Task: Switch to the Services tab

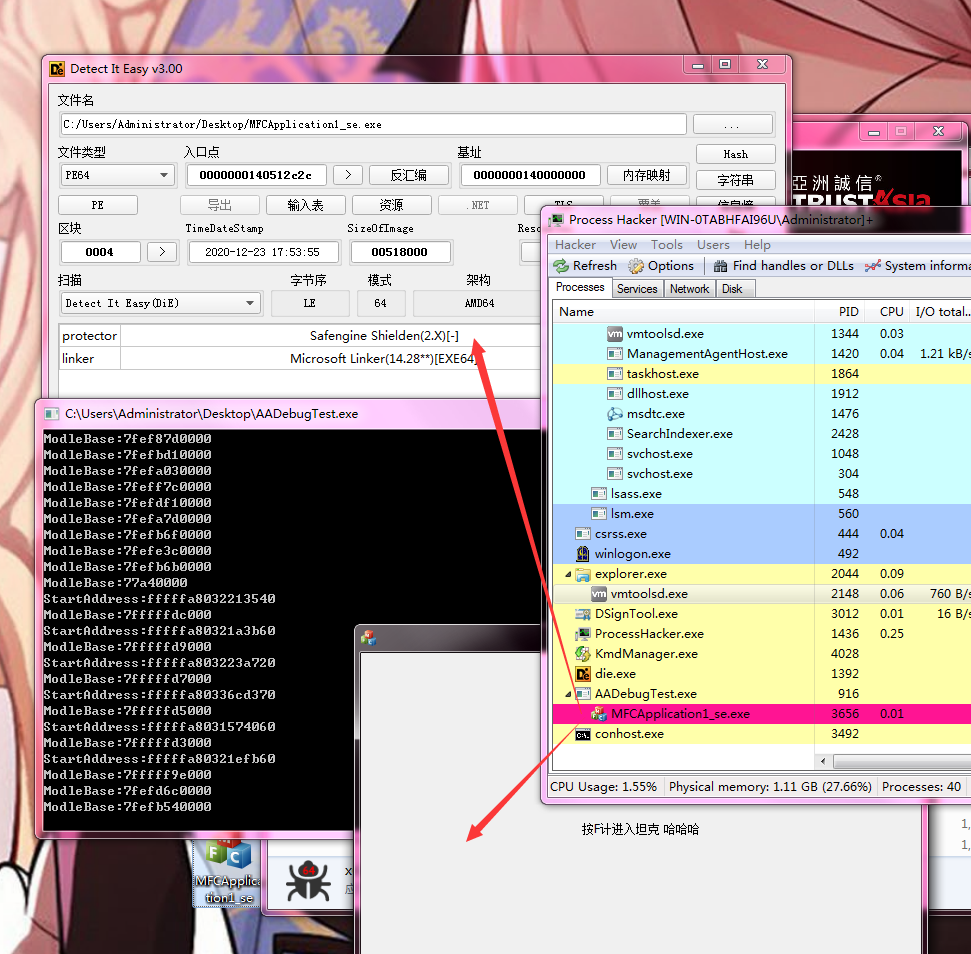Action: tap(637, 289)
